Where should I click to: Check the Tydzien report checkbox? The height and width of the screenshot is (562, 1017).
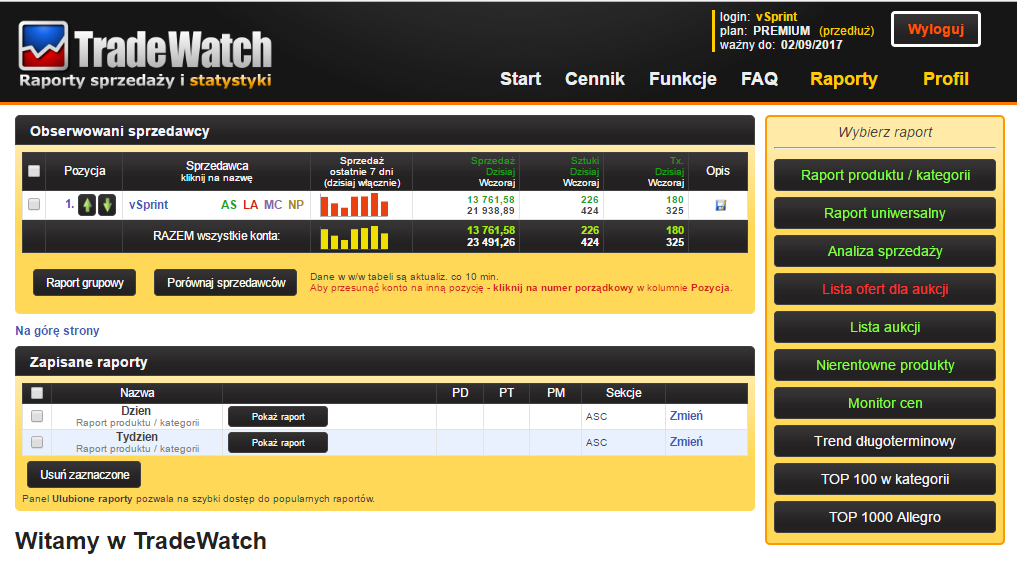tap(37, 442)
